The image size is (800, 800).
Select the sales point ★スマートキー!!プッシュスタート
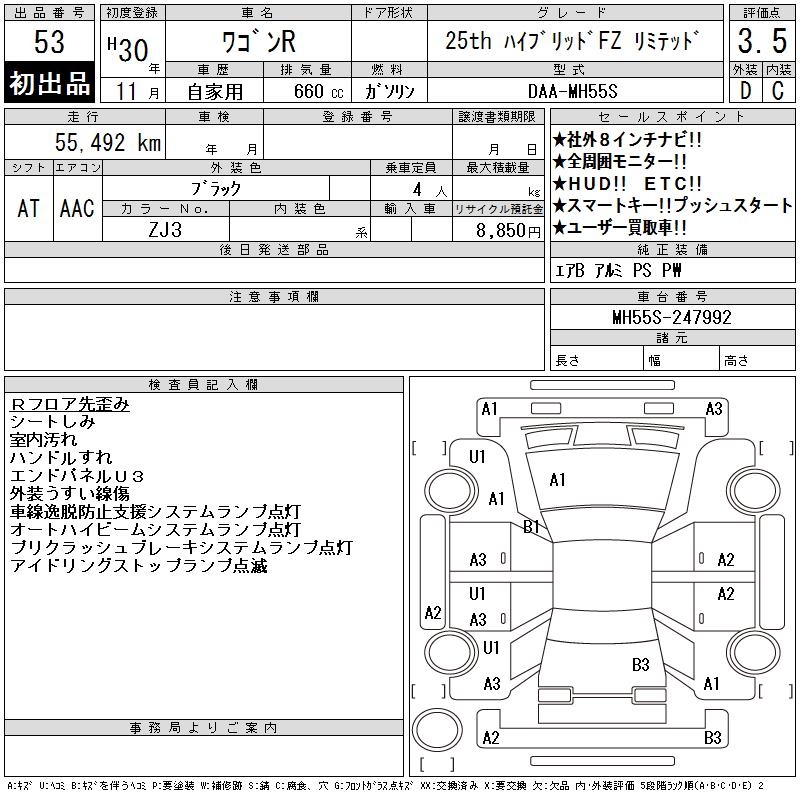(672, 205)
